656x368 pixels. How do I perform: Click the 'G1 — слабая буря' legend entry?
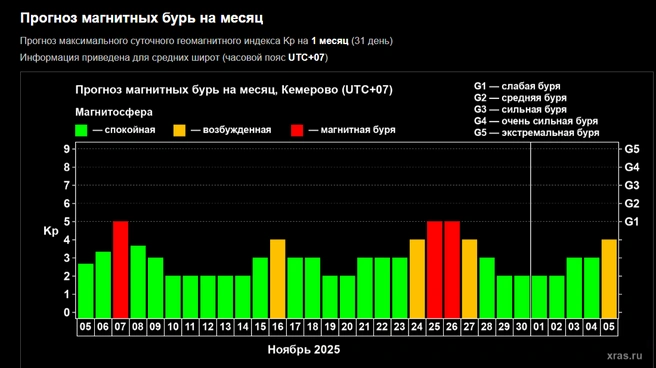pos(517,86)
